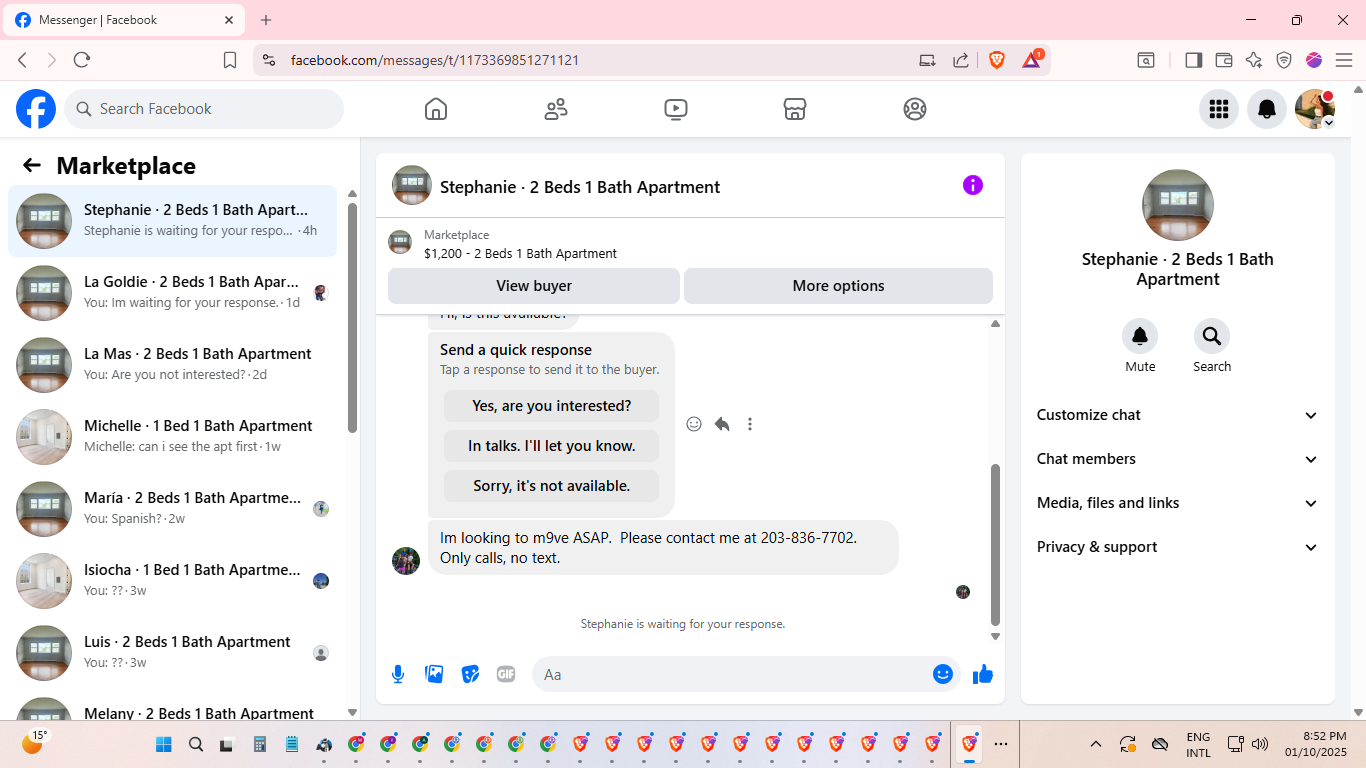This screenshot has height=768, width=1366.
Task: Open the Video (Watch) icon
Action: 676,109
